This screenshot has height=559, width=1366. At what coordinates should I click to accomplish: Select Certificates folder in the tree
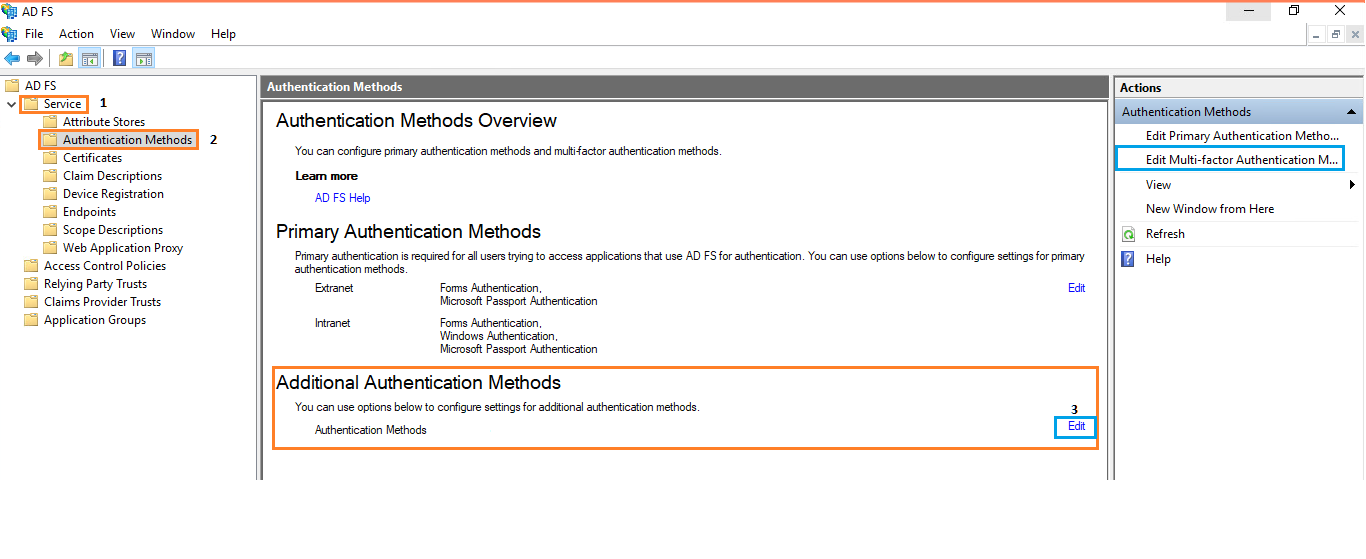click(92, 158)
